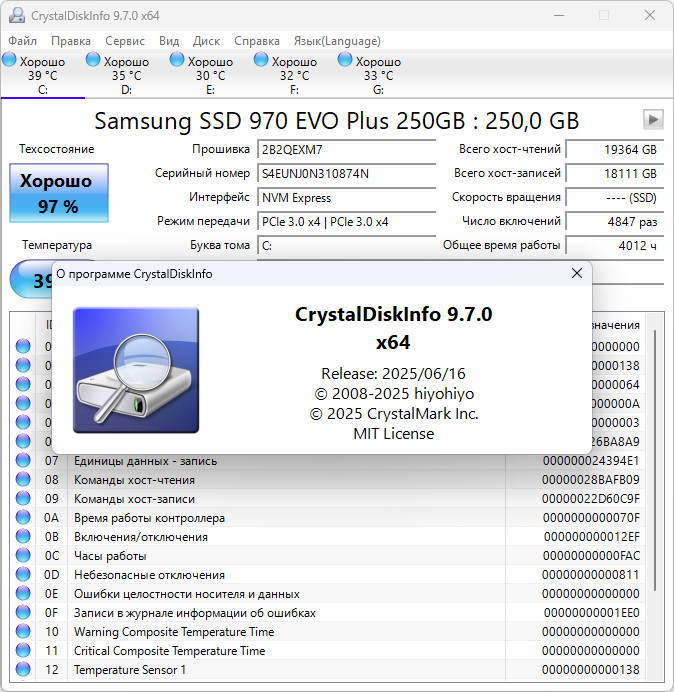Click next disk arrow beside Samsung title
This screenshot has width=674, height=692.
point(653,120)
